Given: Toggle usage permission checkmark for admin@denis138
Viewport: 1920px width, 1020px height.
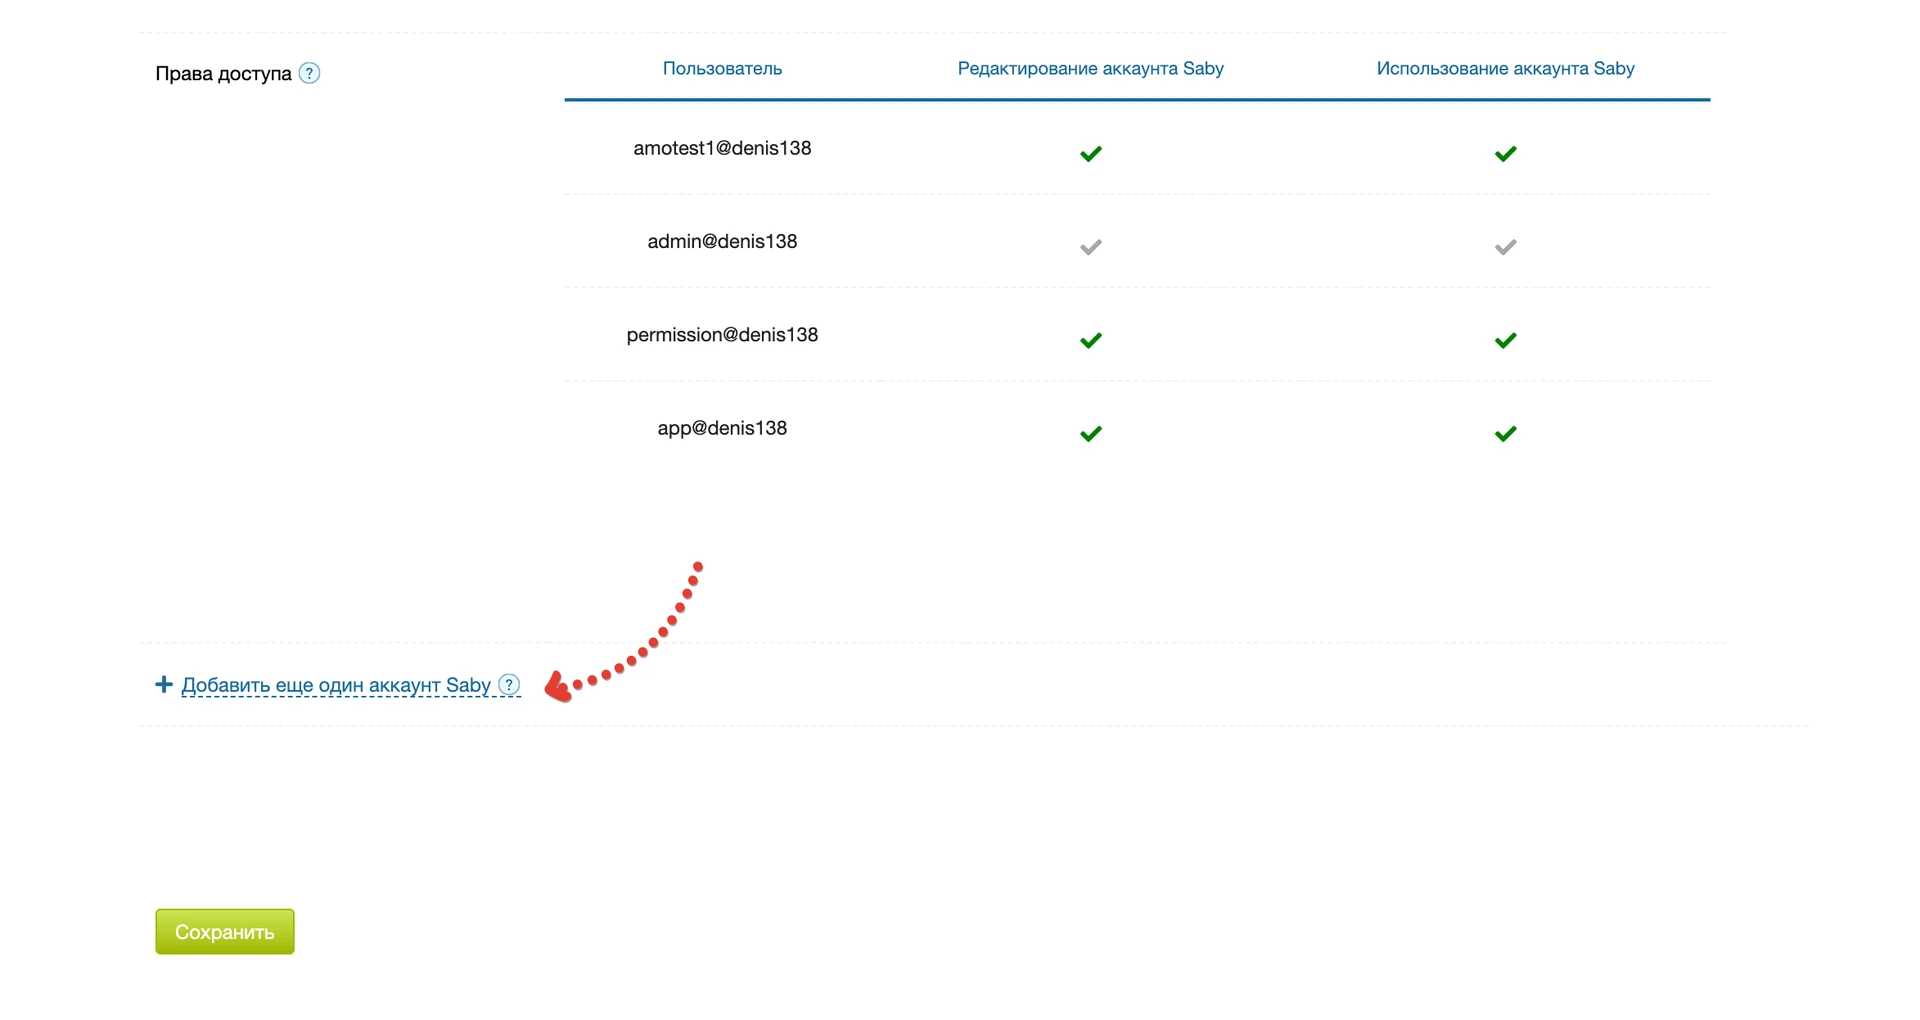Looking at the screenshot, I should tap(1505, 247).
